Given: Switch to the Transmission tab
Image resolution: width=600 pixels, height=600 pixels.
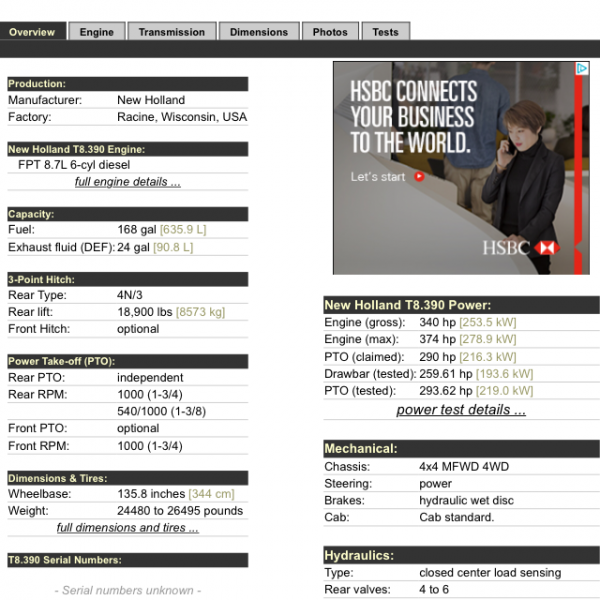Looking at the screenshot, I should click(x=172, y=31).
